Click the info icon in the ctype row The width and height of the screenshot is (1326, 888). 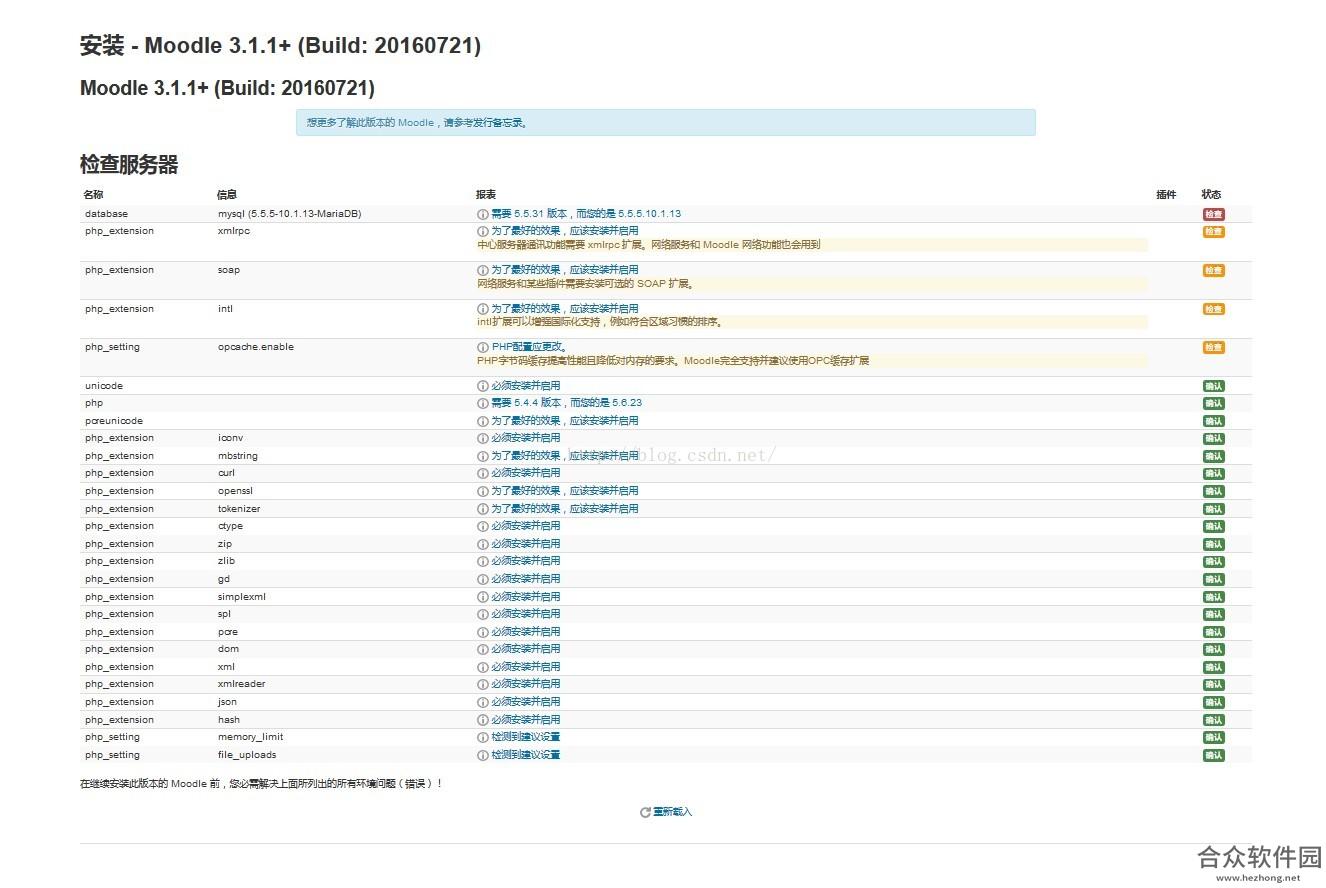click(483, 526)
